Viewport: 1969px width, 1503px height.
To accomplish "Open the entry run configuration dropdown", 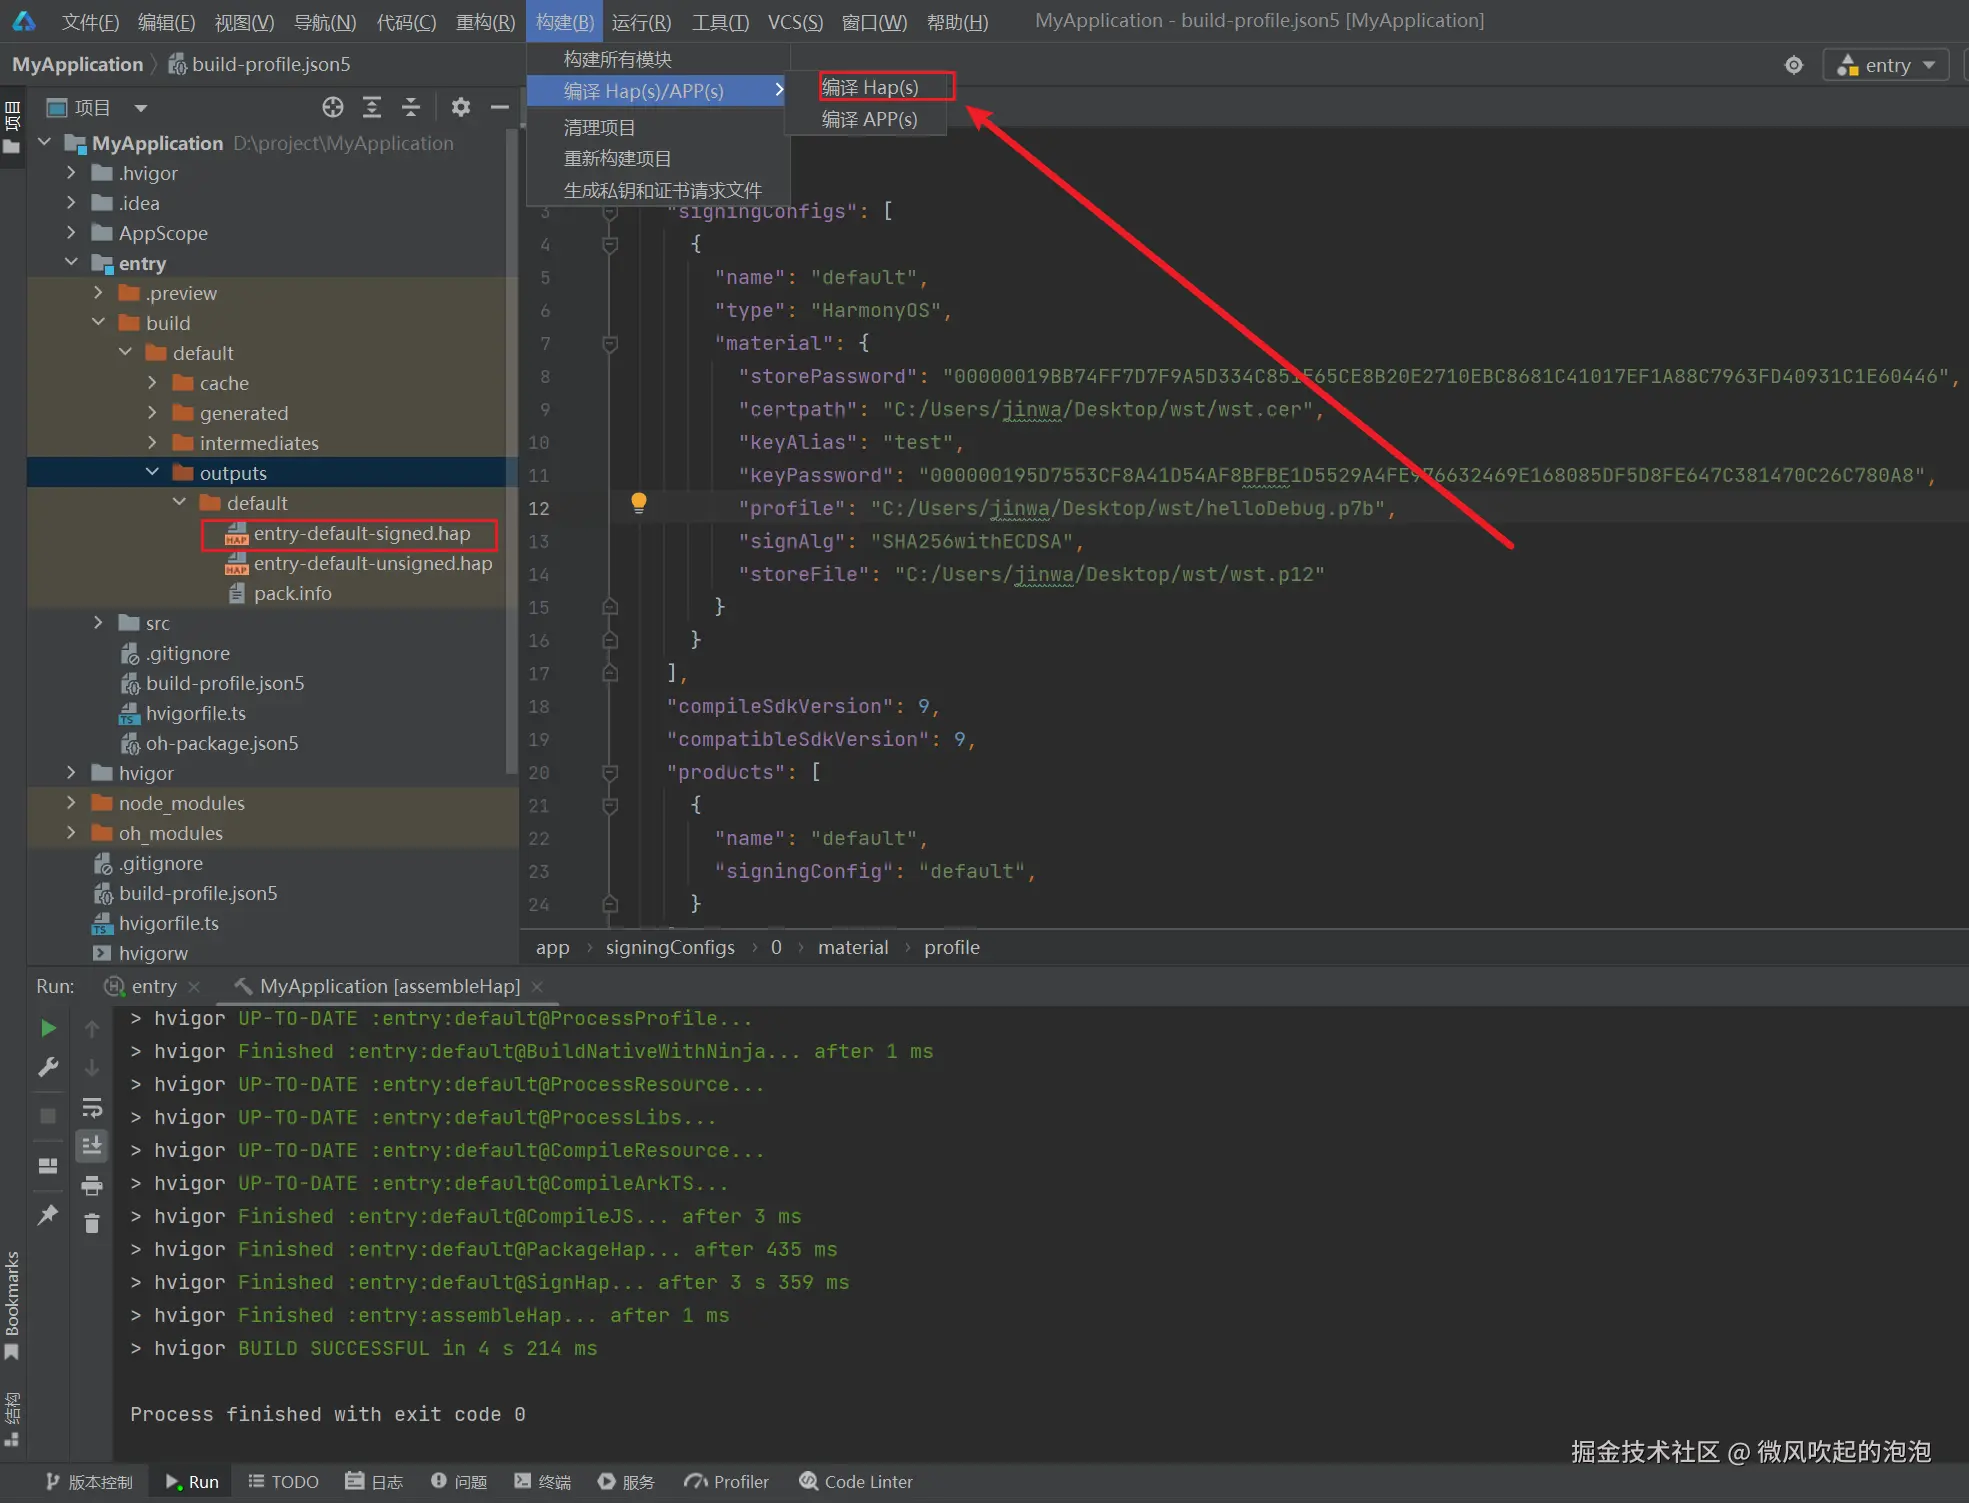I will (1886, 65).
